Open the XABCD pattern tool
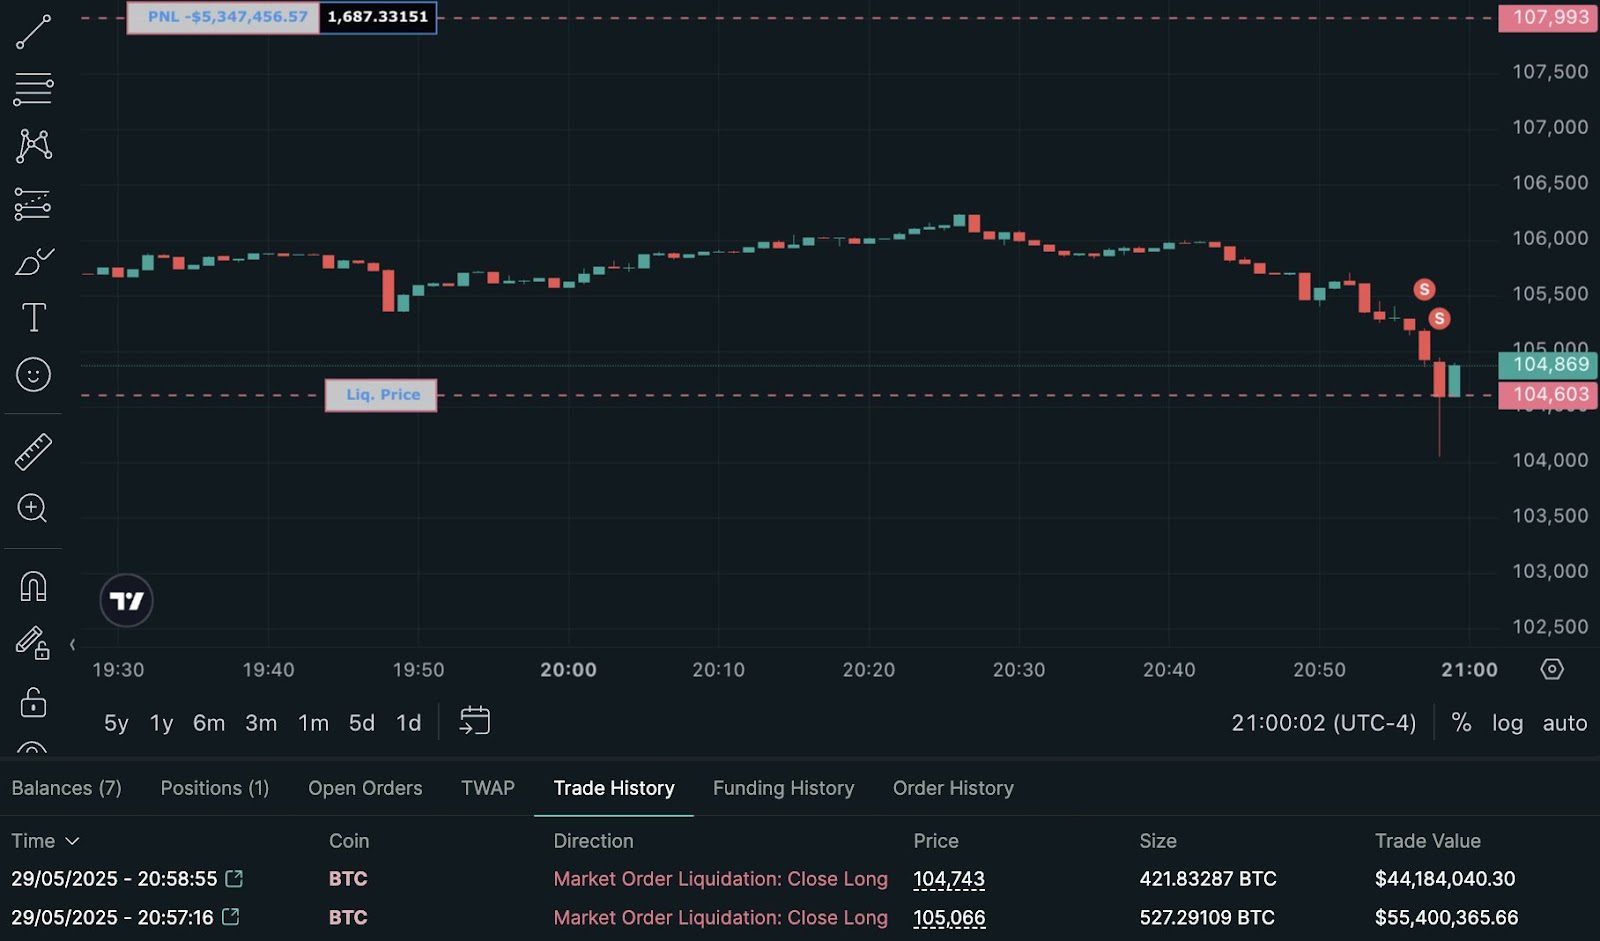The width and height of the screenshot is (1600, 941). 33,145
